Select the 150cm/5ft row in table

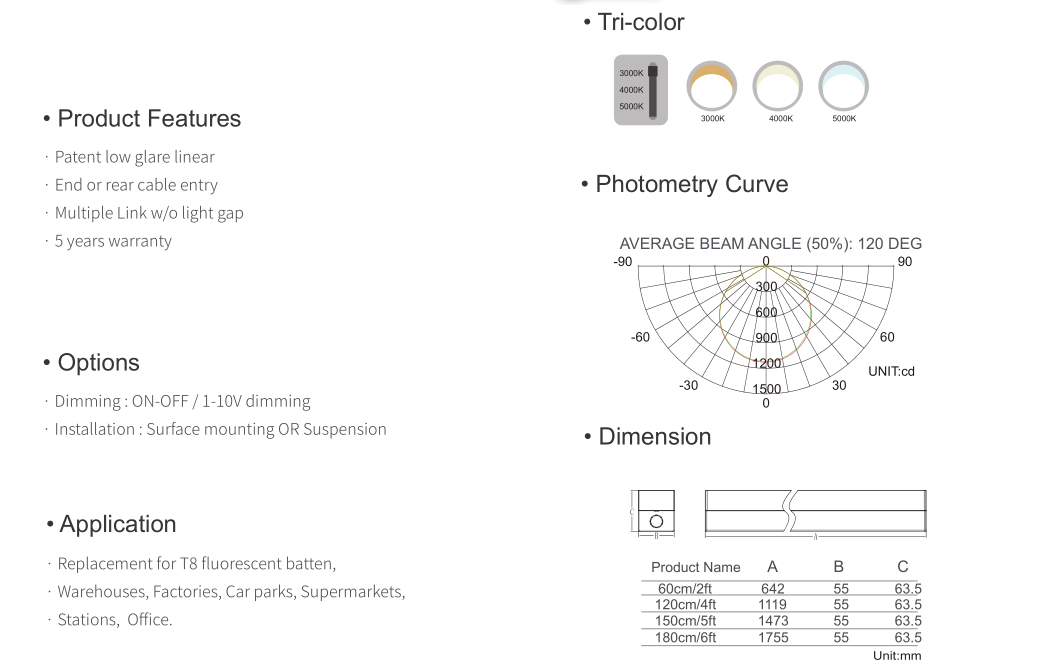coord(782,621)
